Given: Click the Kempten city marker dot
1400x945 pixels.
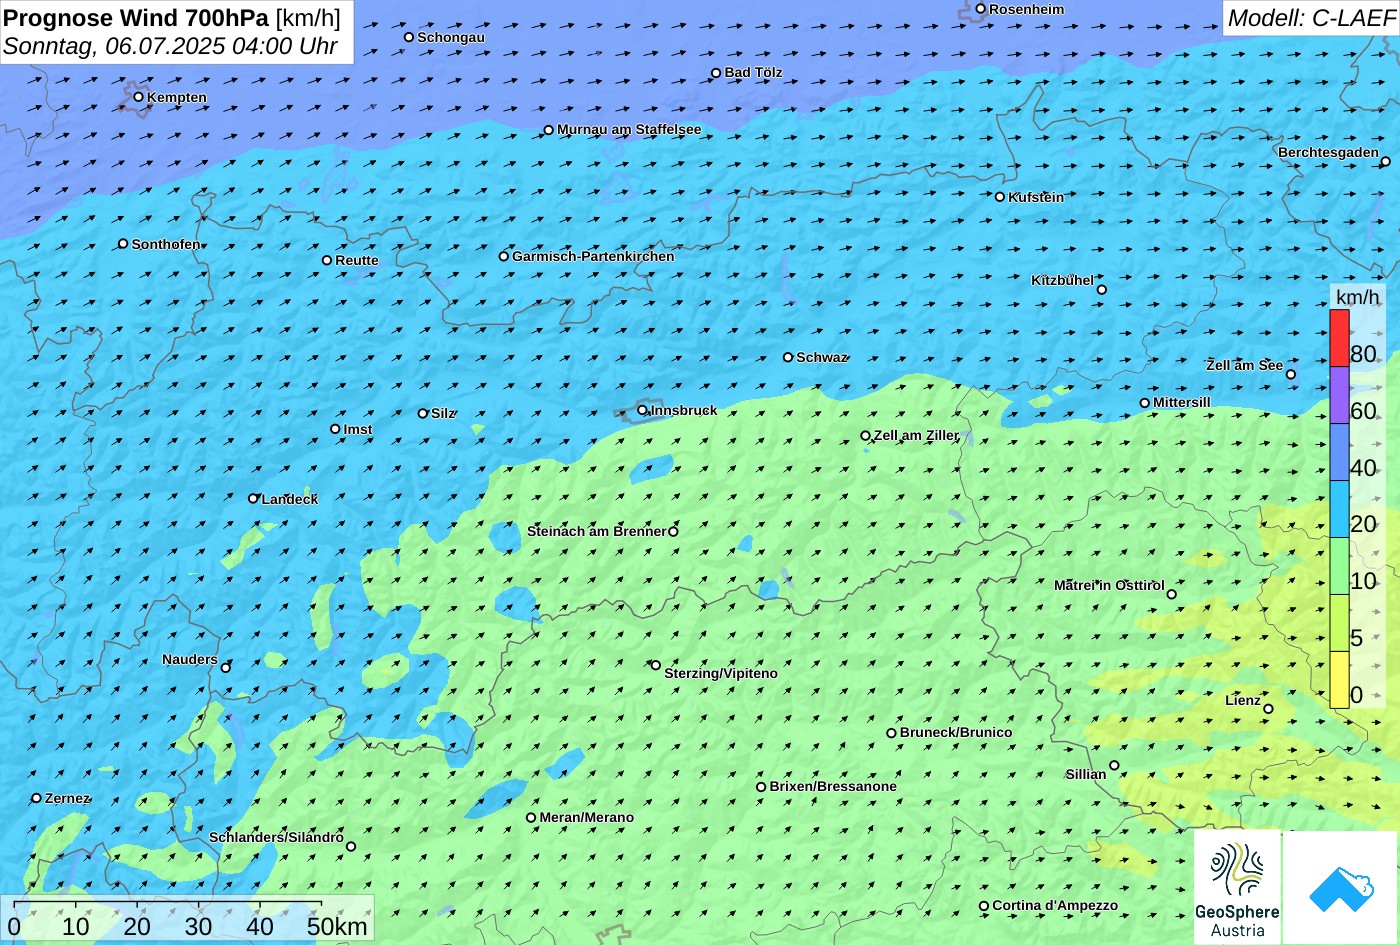Looking at the screenshot, I should [x=139, y=97].
